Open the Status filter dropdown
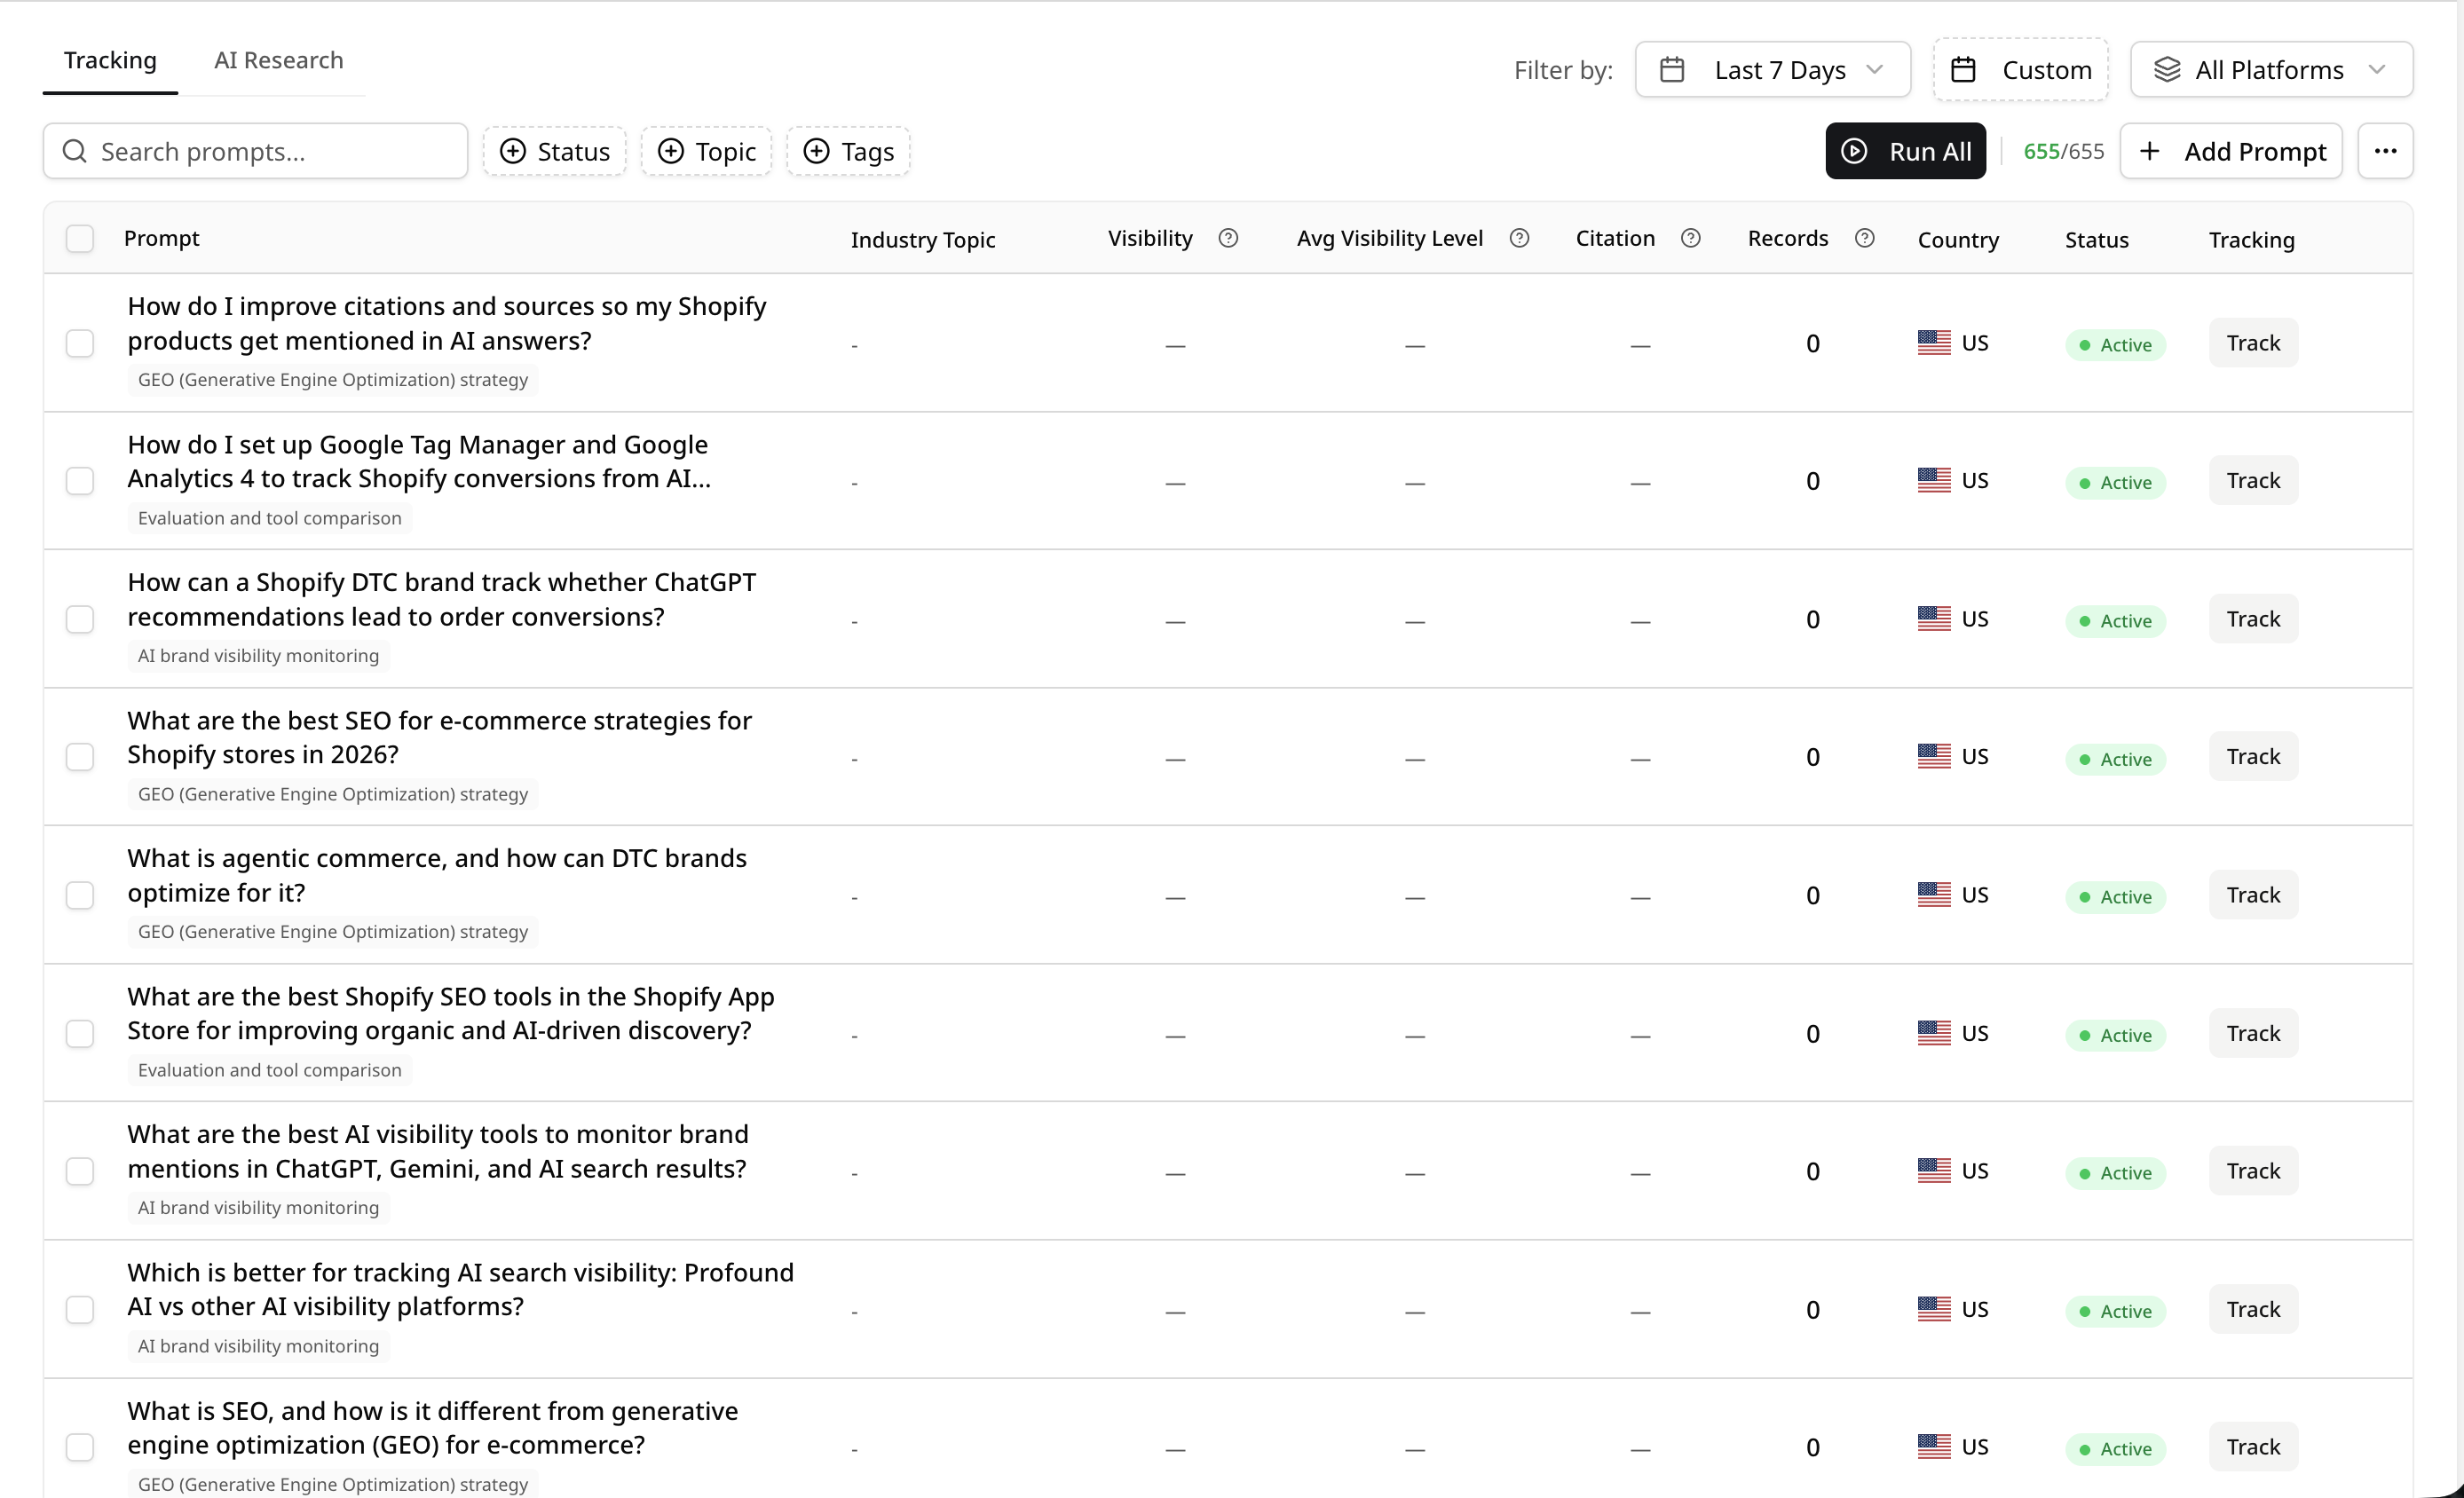This screenshot has width=2464, height=1498. point(555,151)
